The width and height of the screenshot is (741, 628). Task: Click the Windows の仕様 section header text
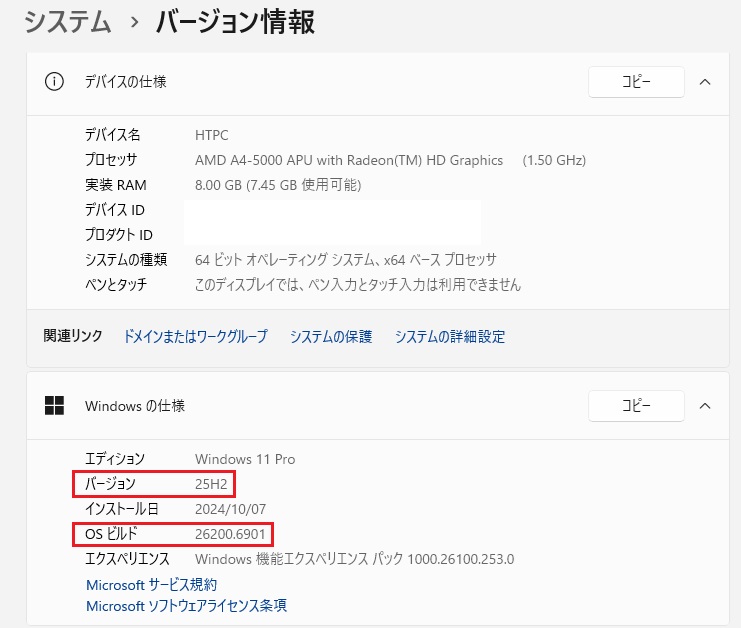coord(135,406)
